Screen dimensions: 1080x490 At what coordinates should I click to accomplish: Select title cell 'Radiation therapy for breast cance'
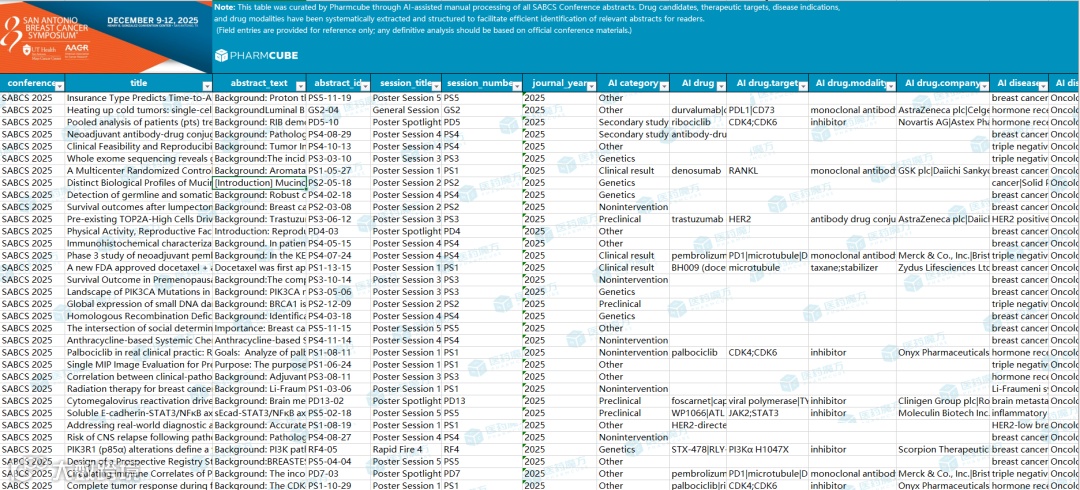point(139,389)
